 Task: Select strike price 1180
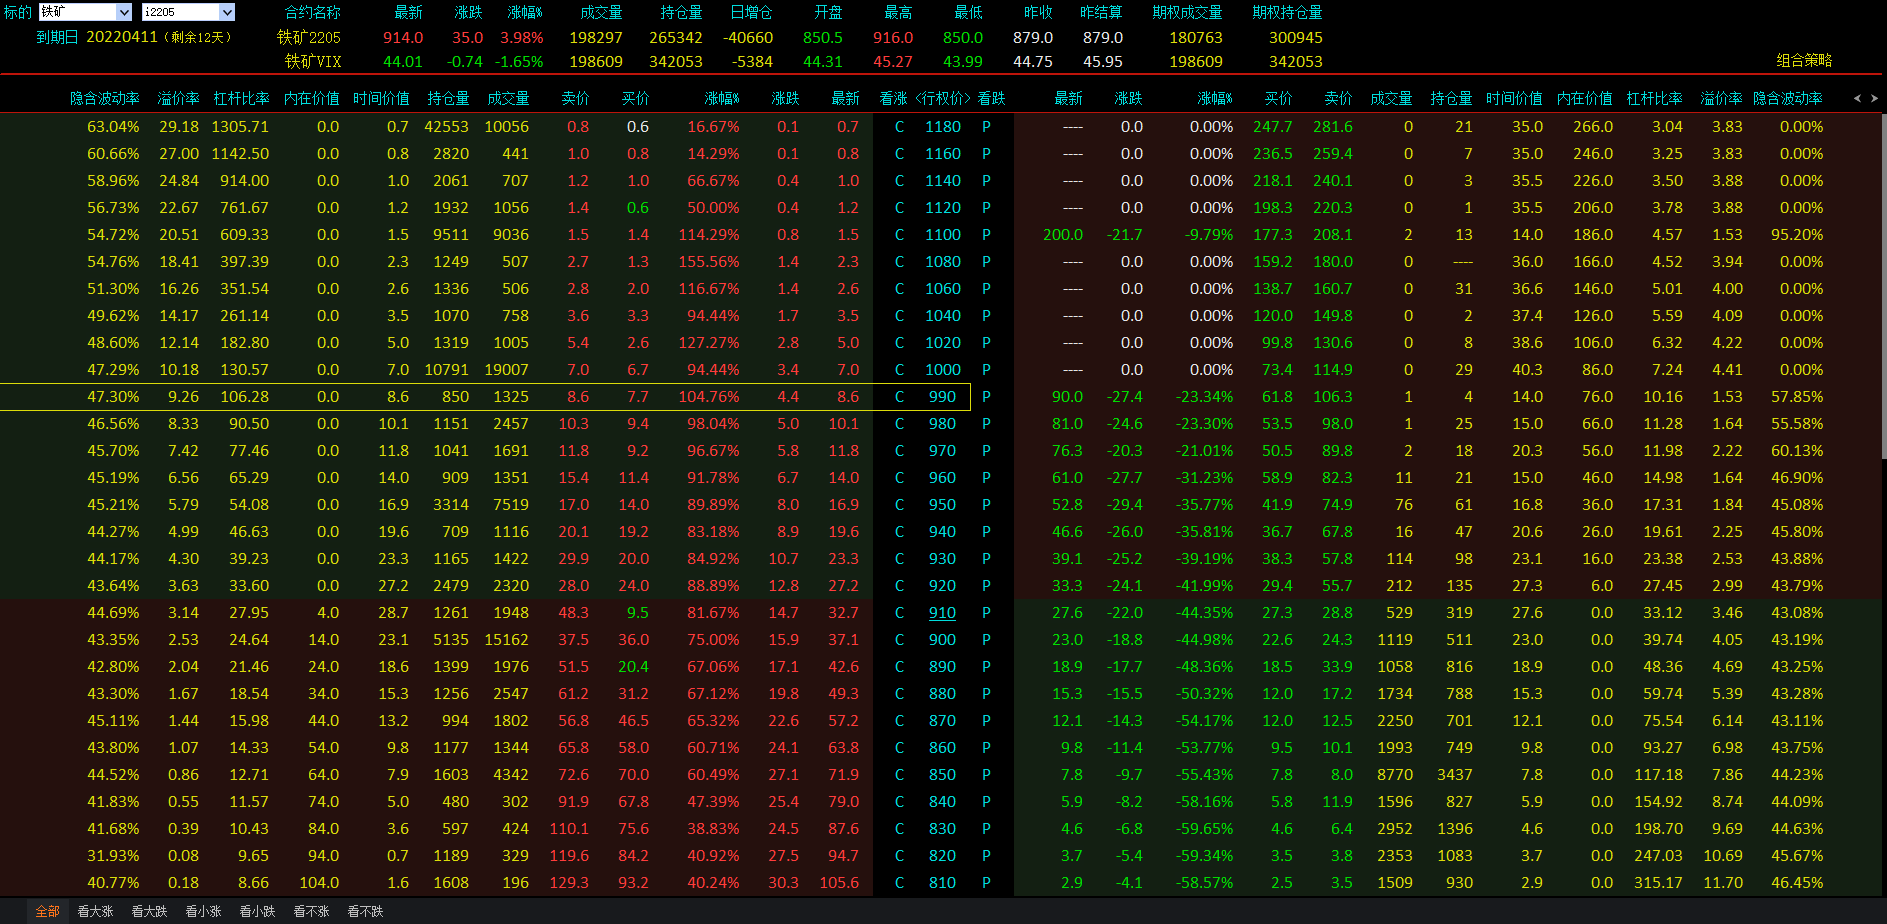coord(943,126)
